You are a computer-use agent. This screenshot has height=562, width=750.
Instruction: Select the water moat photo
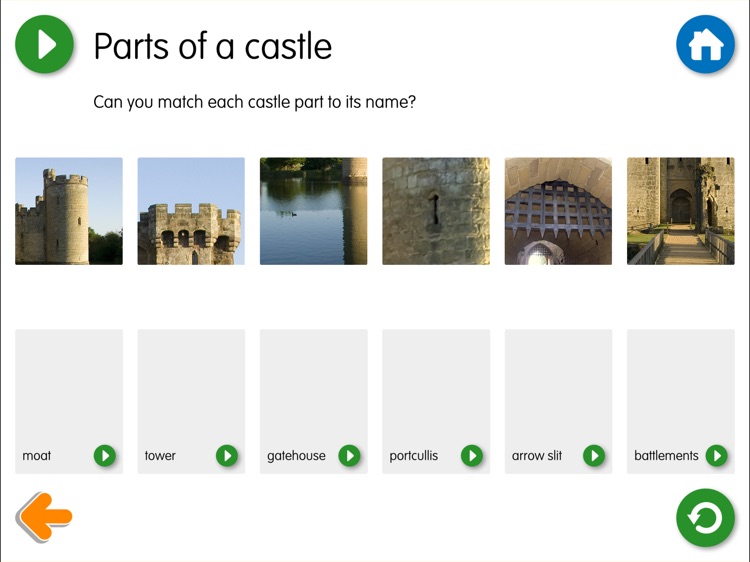coord(313,211)
